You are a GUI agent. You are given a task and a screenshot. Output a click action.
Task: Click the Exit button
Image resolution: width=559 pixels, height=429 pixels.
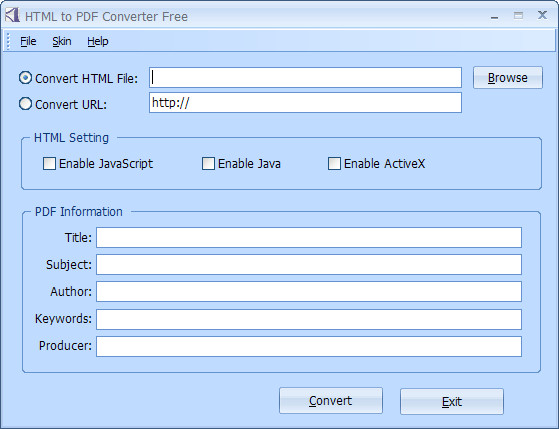point(452,402)
